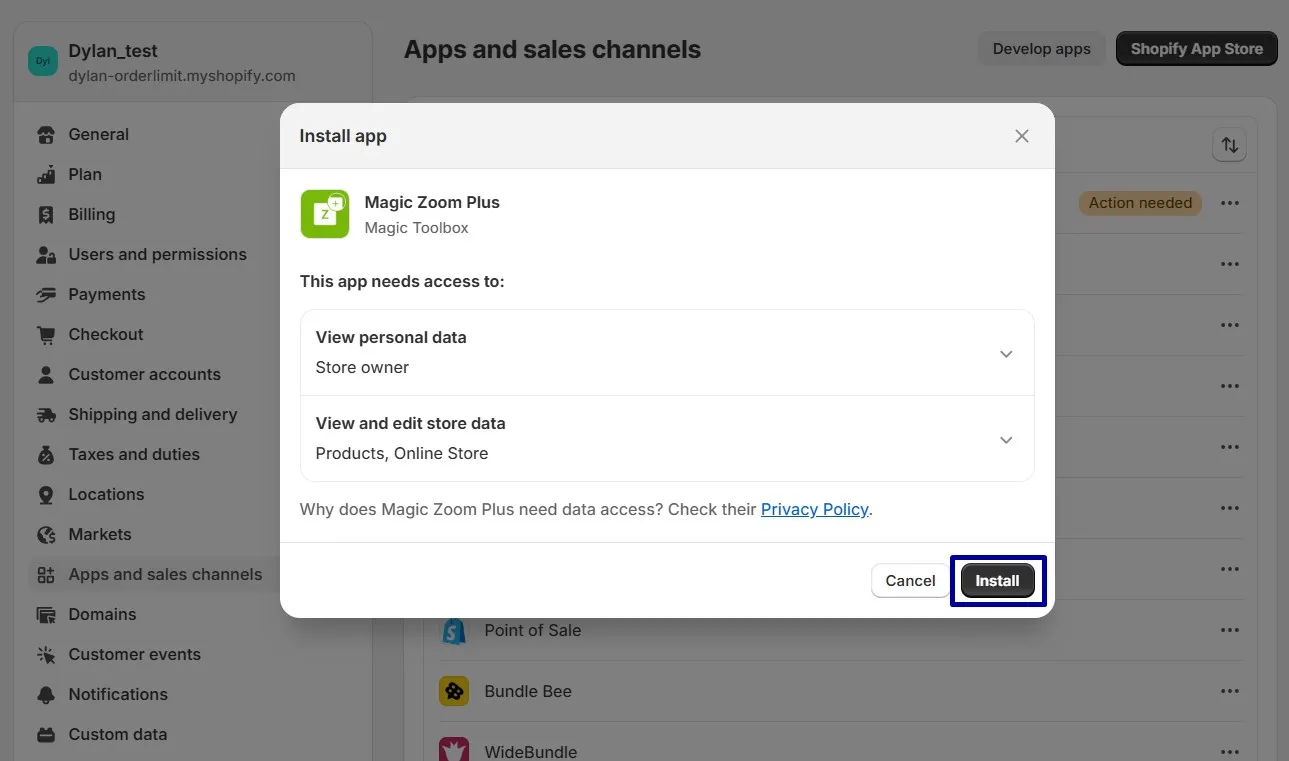Open Markets settings
Viewport: 1289px width, 761px height.
(x=99, y=534)
